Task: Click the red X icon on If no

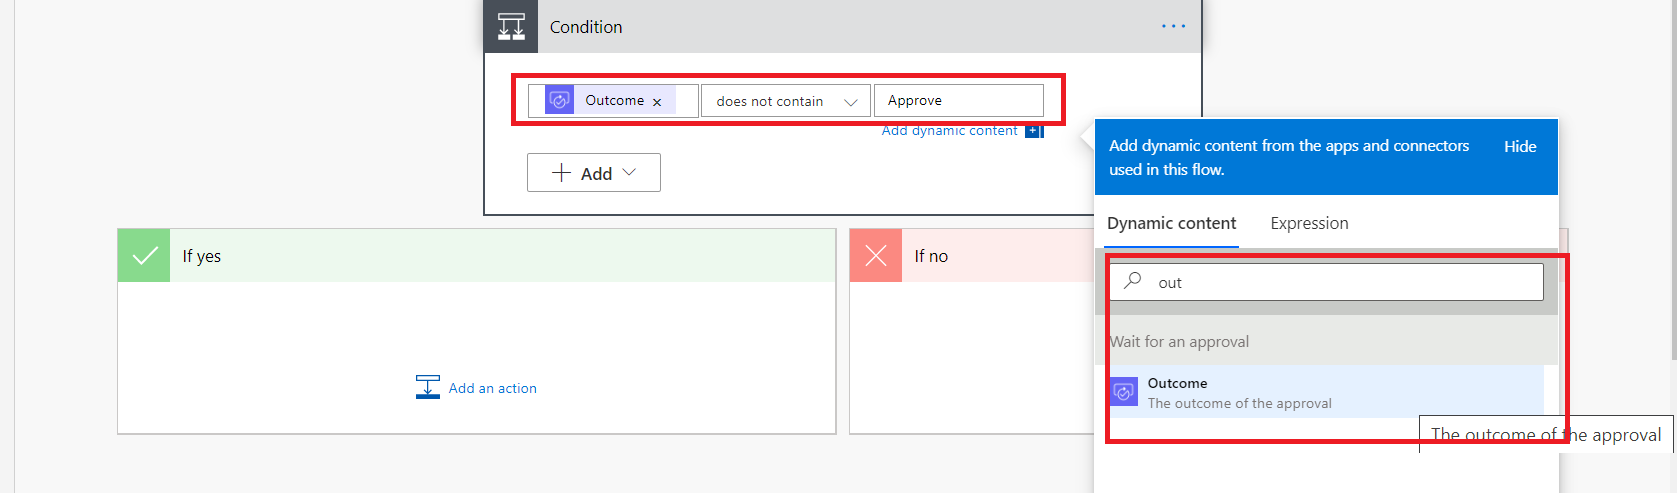Action: point(876,256)
